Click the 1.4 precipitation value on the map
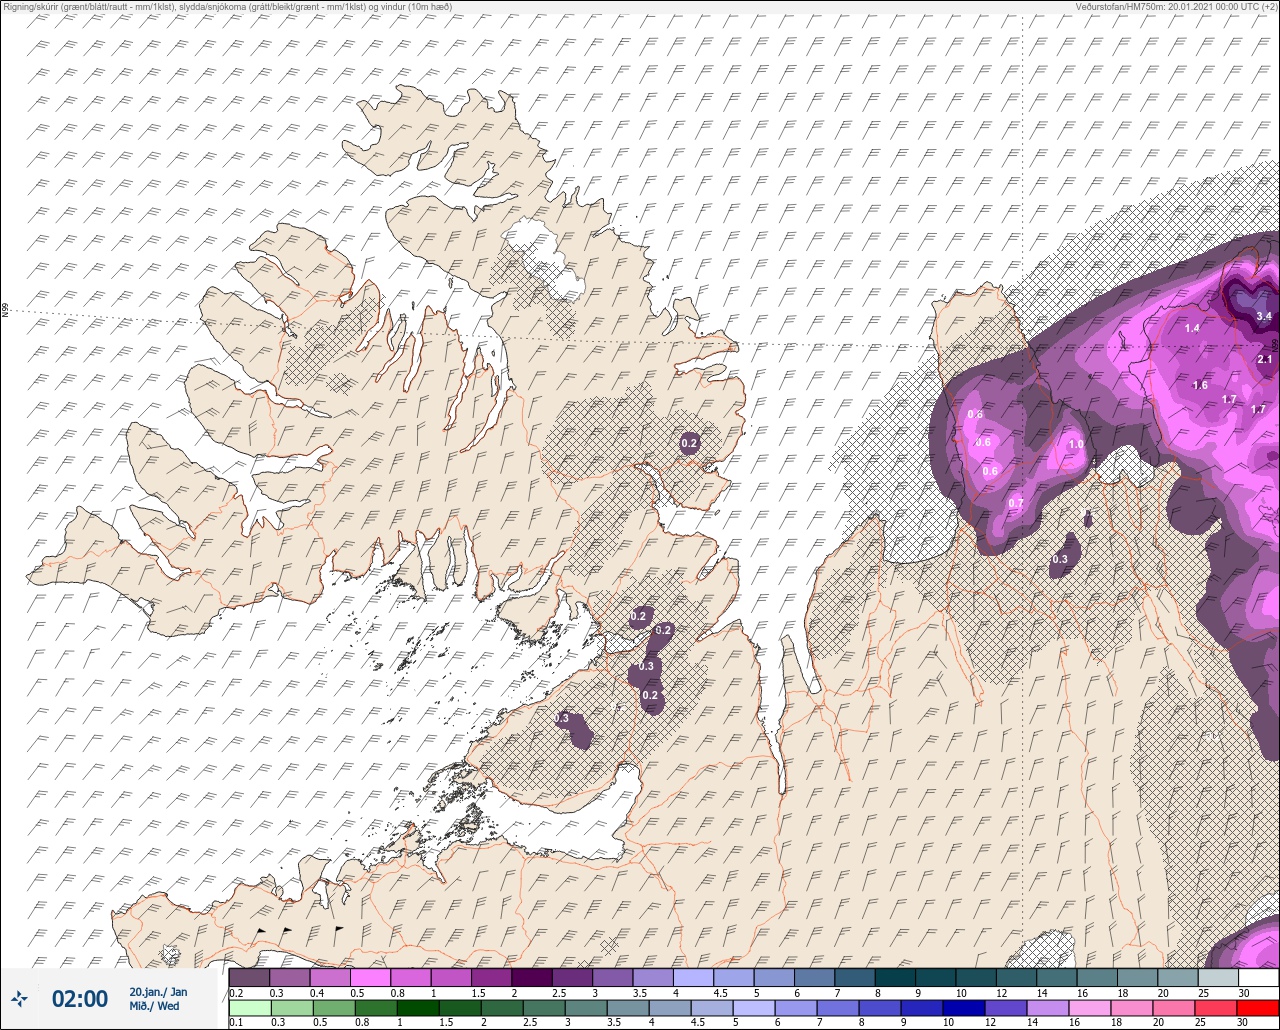Viewport: 1280px width, 1030px height. click(1192, 328)
